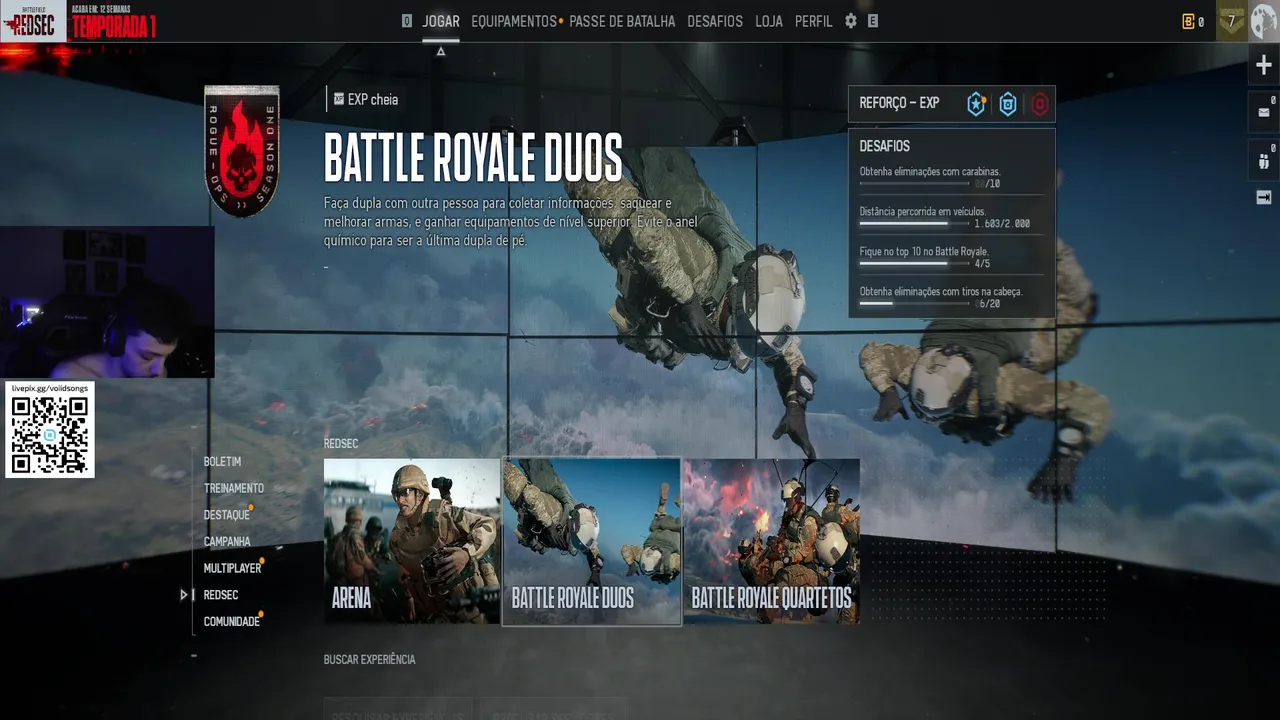The width and height of the screenshot is (1280, 720).
Task: Open the player avatar profile picture
Action: click(x=1263, y=21)
